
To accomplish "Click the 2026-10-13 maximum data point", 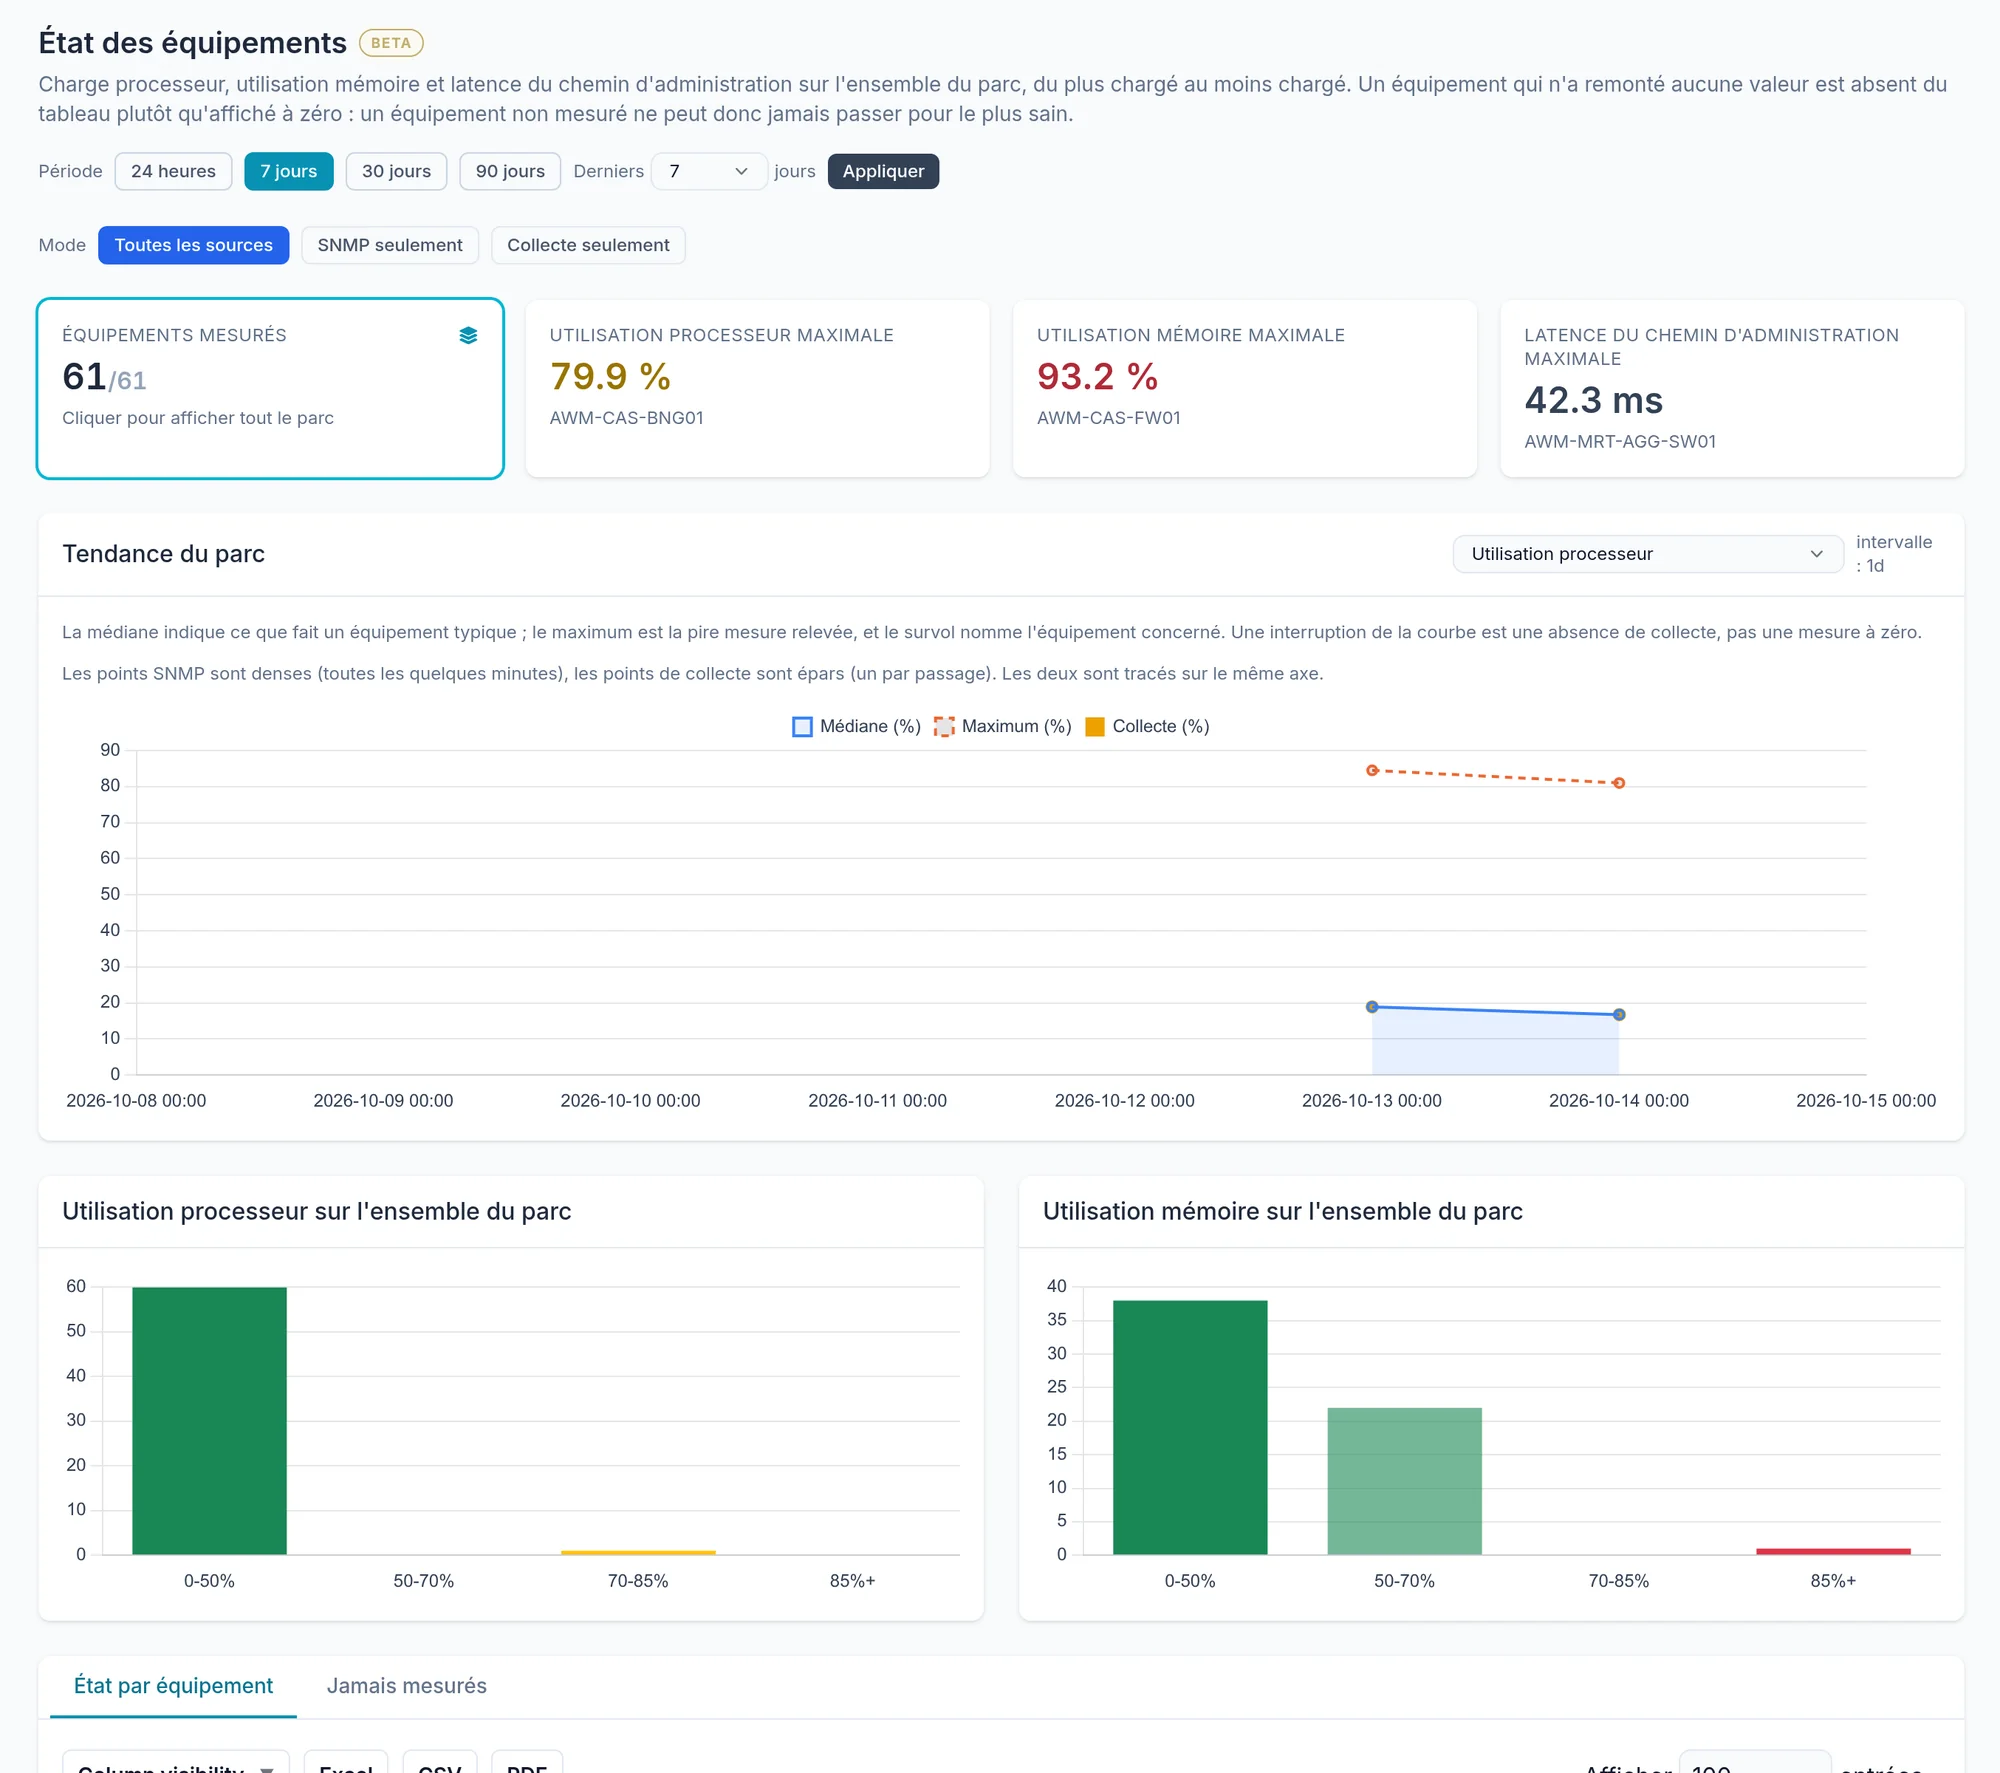I will [x=1372, y=770].
